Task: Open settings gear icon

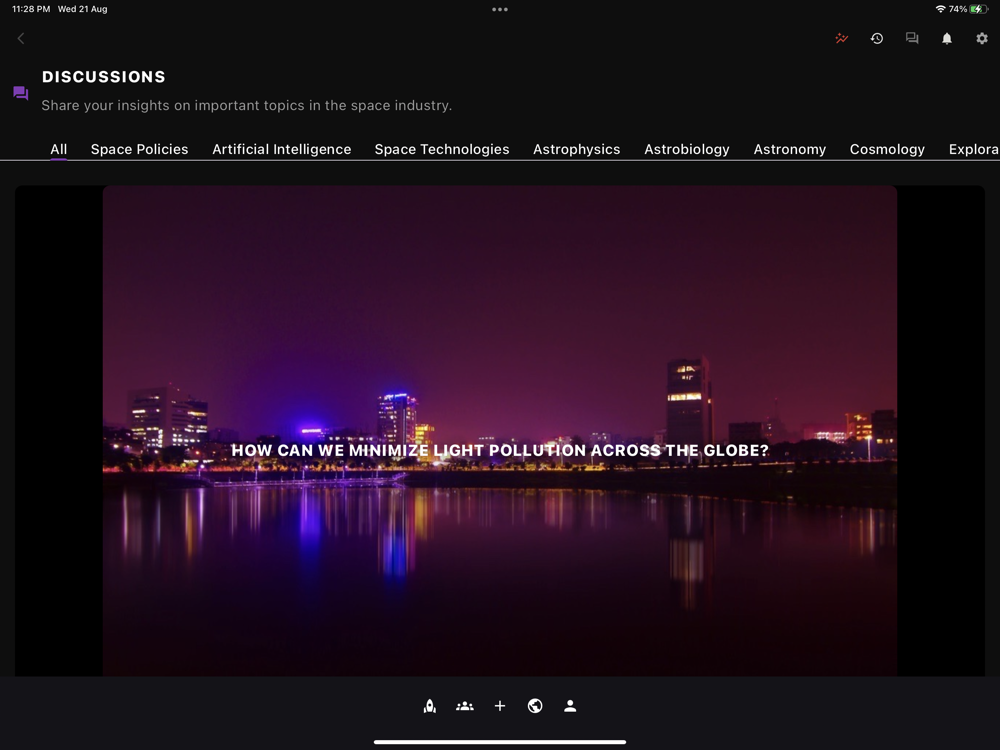Action: coord(982,38)
